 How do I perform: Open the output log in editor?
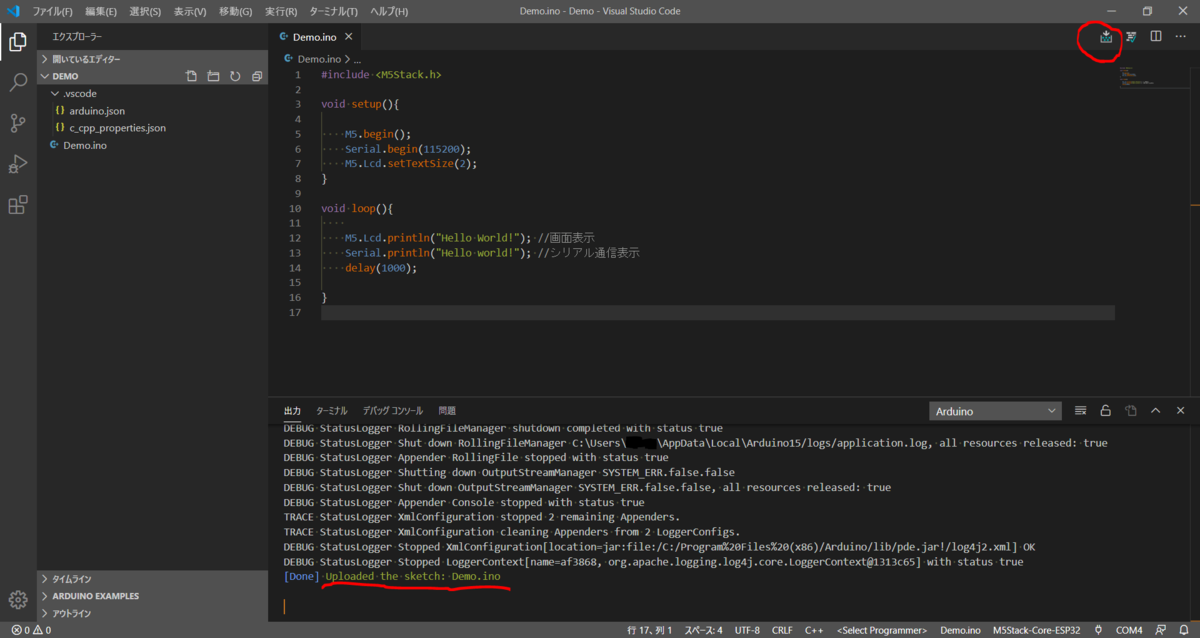tap(1131, 411)
